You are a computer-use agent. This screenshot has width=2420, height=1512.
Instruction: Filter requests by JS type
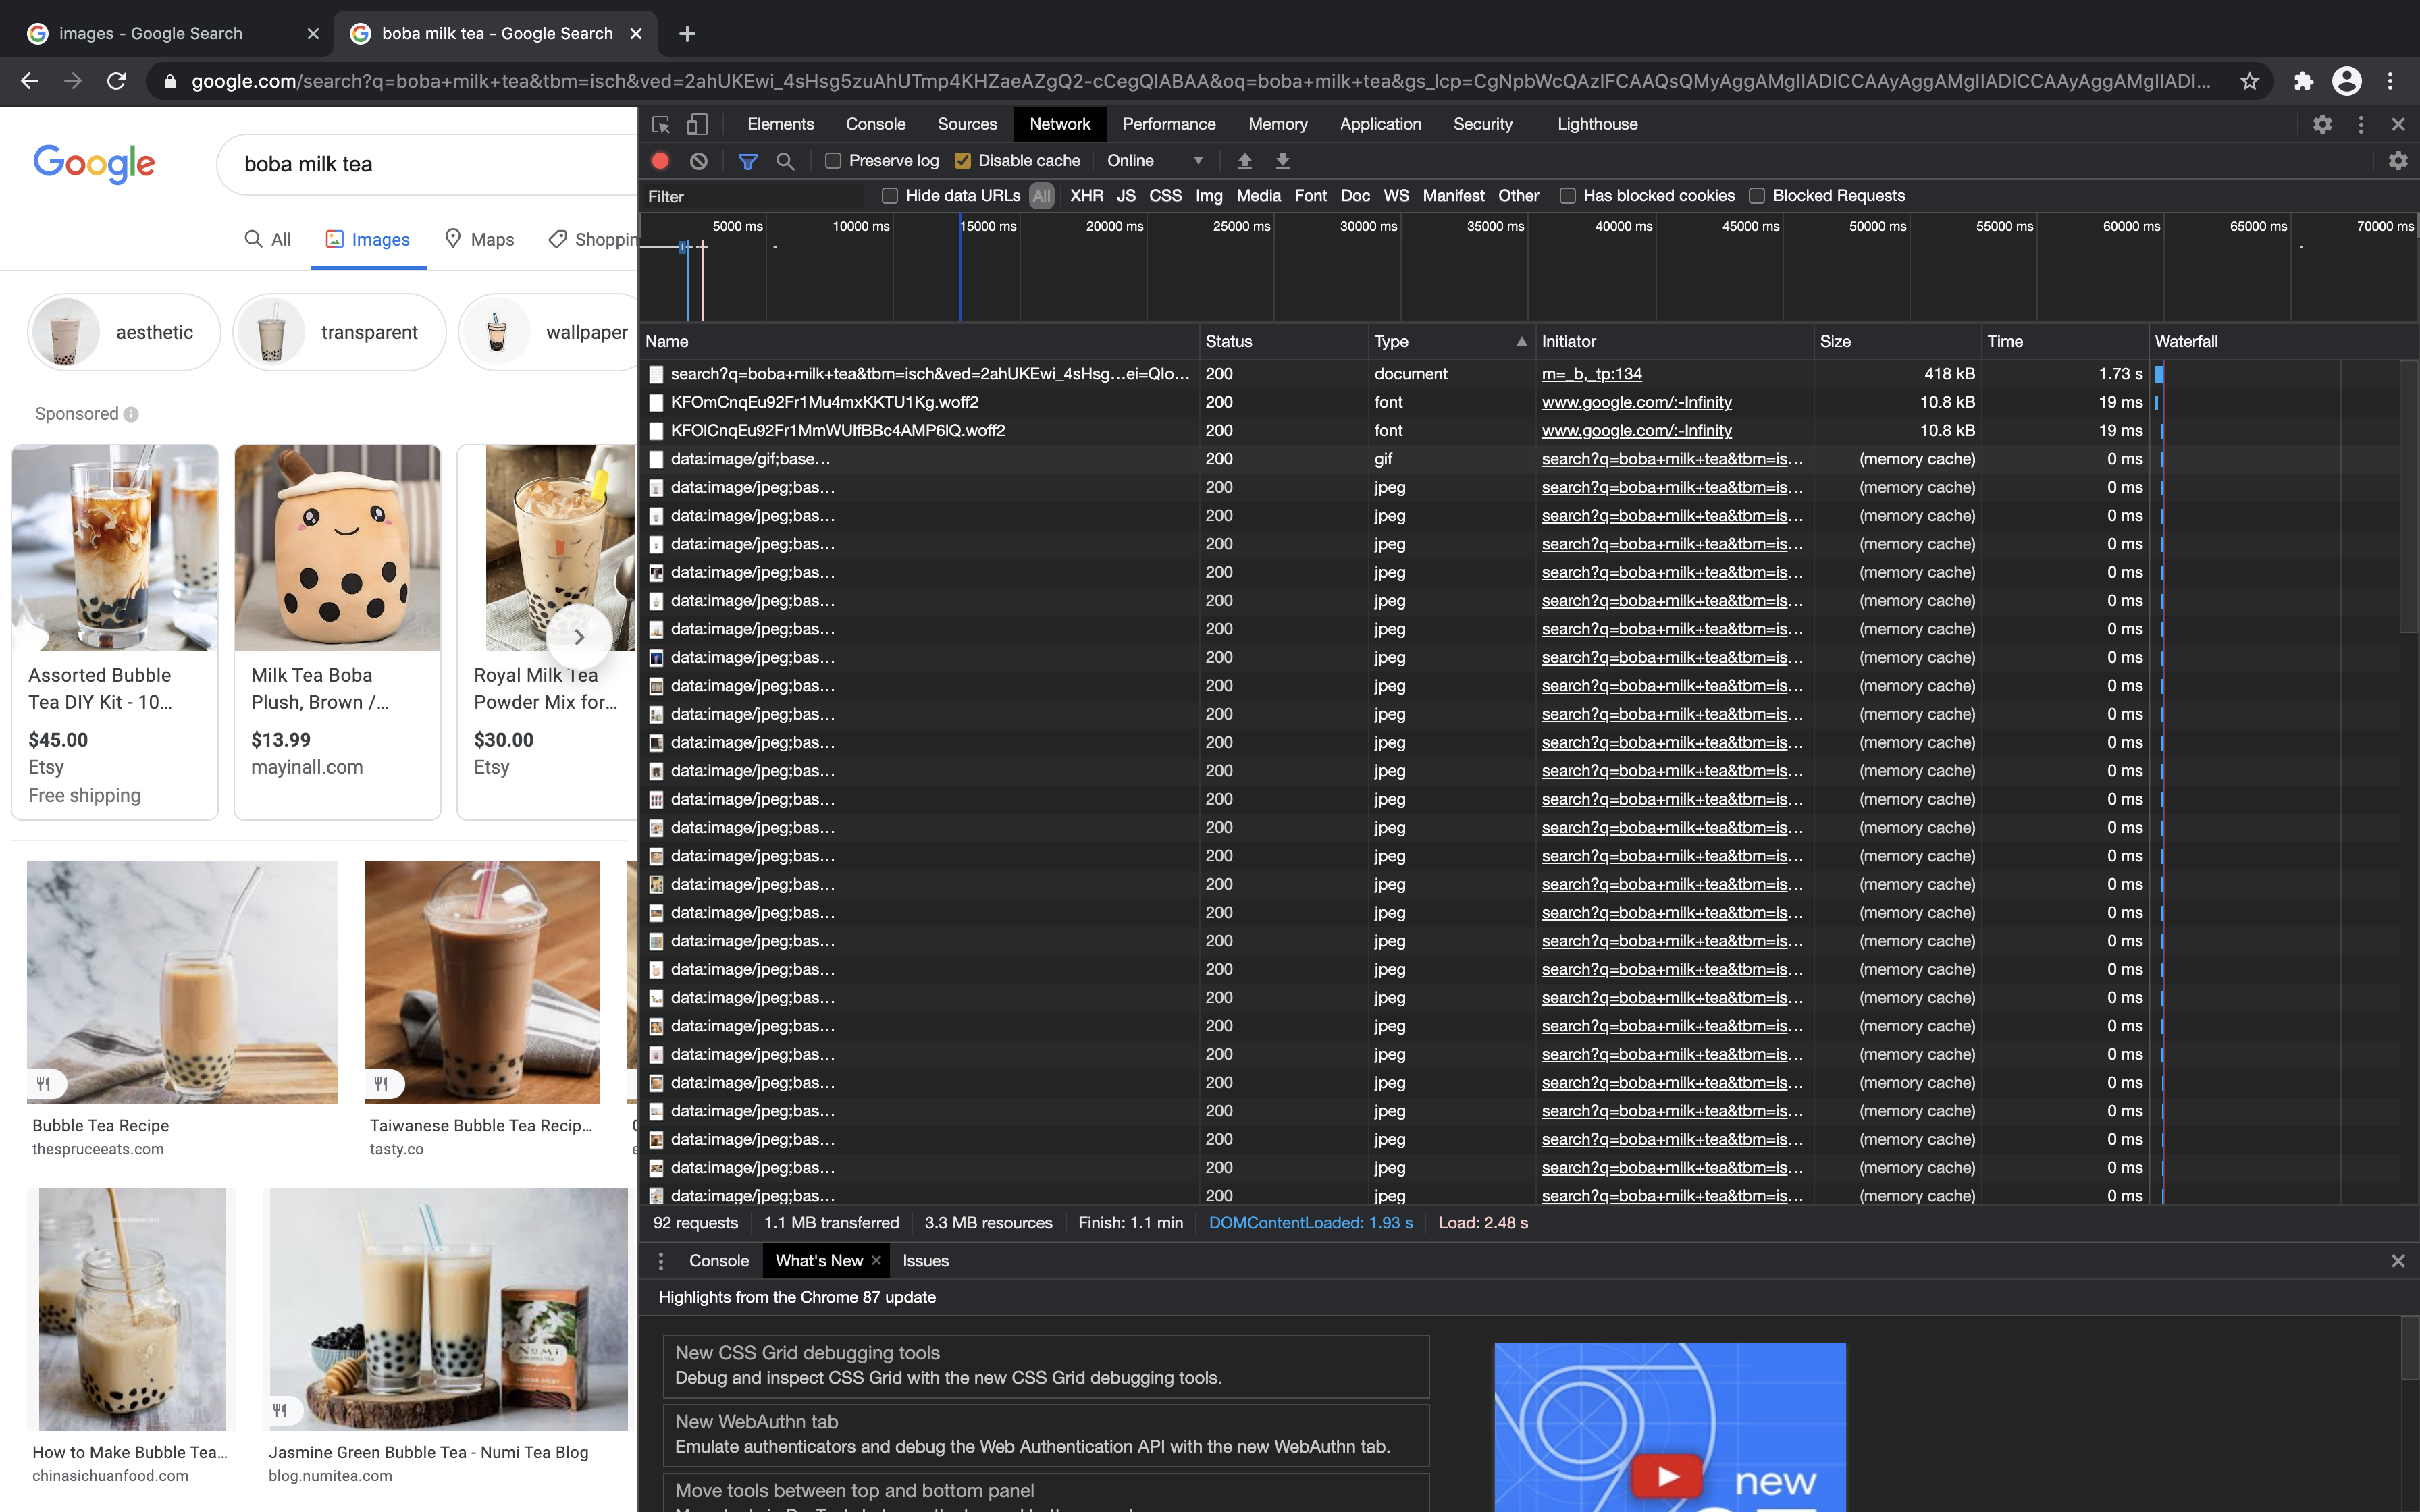(x=1126, y=196)
